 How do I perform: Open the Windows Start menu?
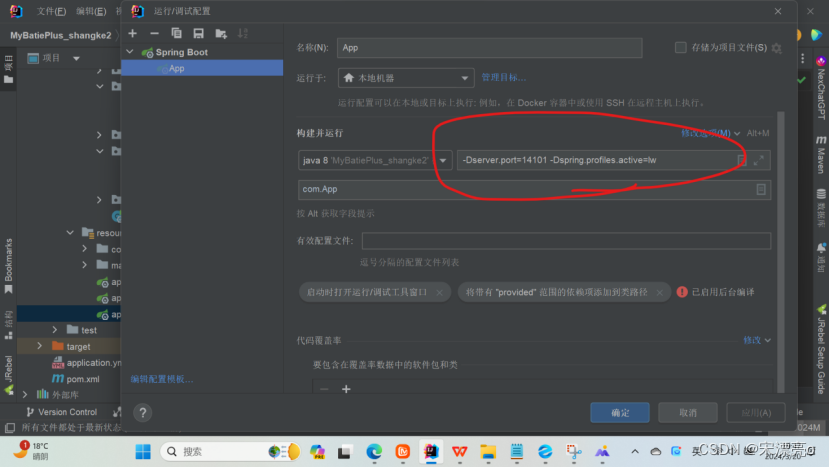coord(140,452)
